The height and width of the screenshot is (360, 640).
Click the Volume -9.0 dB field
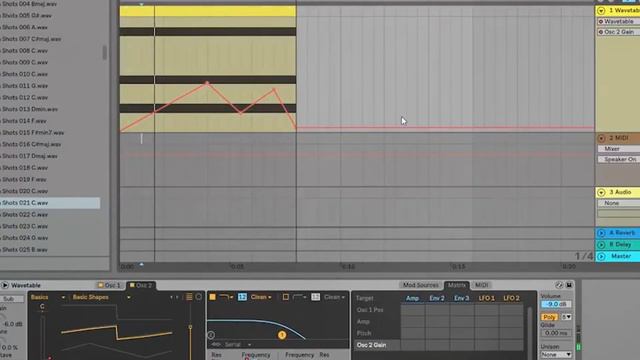pos(556,304)
